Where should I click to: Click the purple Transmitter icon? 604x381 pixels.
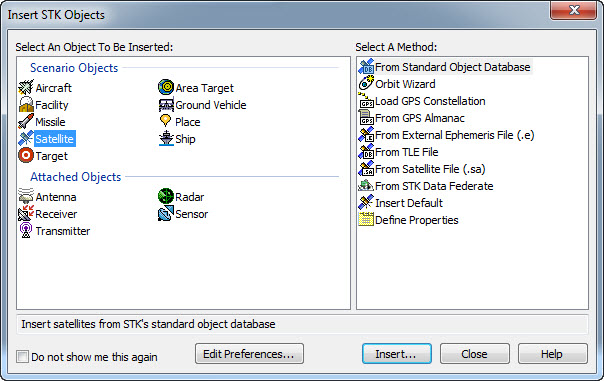26,230
